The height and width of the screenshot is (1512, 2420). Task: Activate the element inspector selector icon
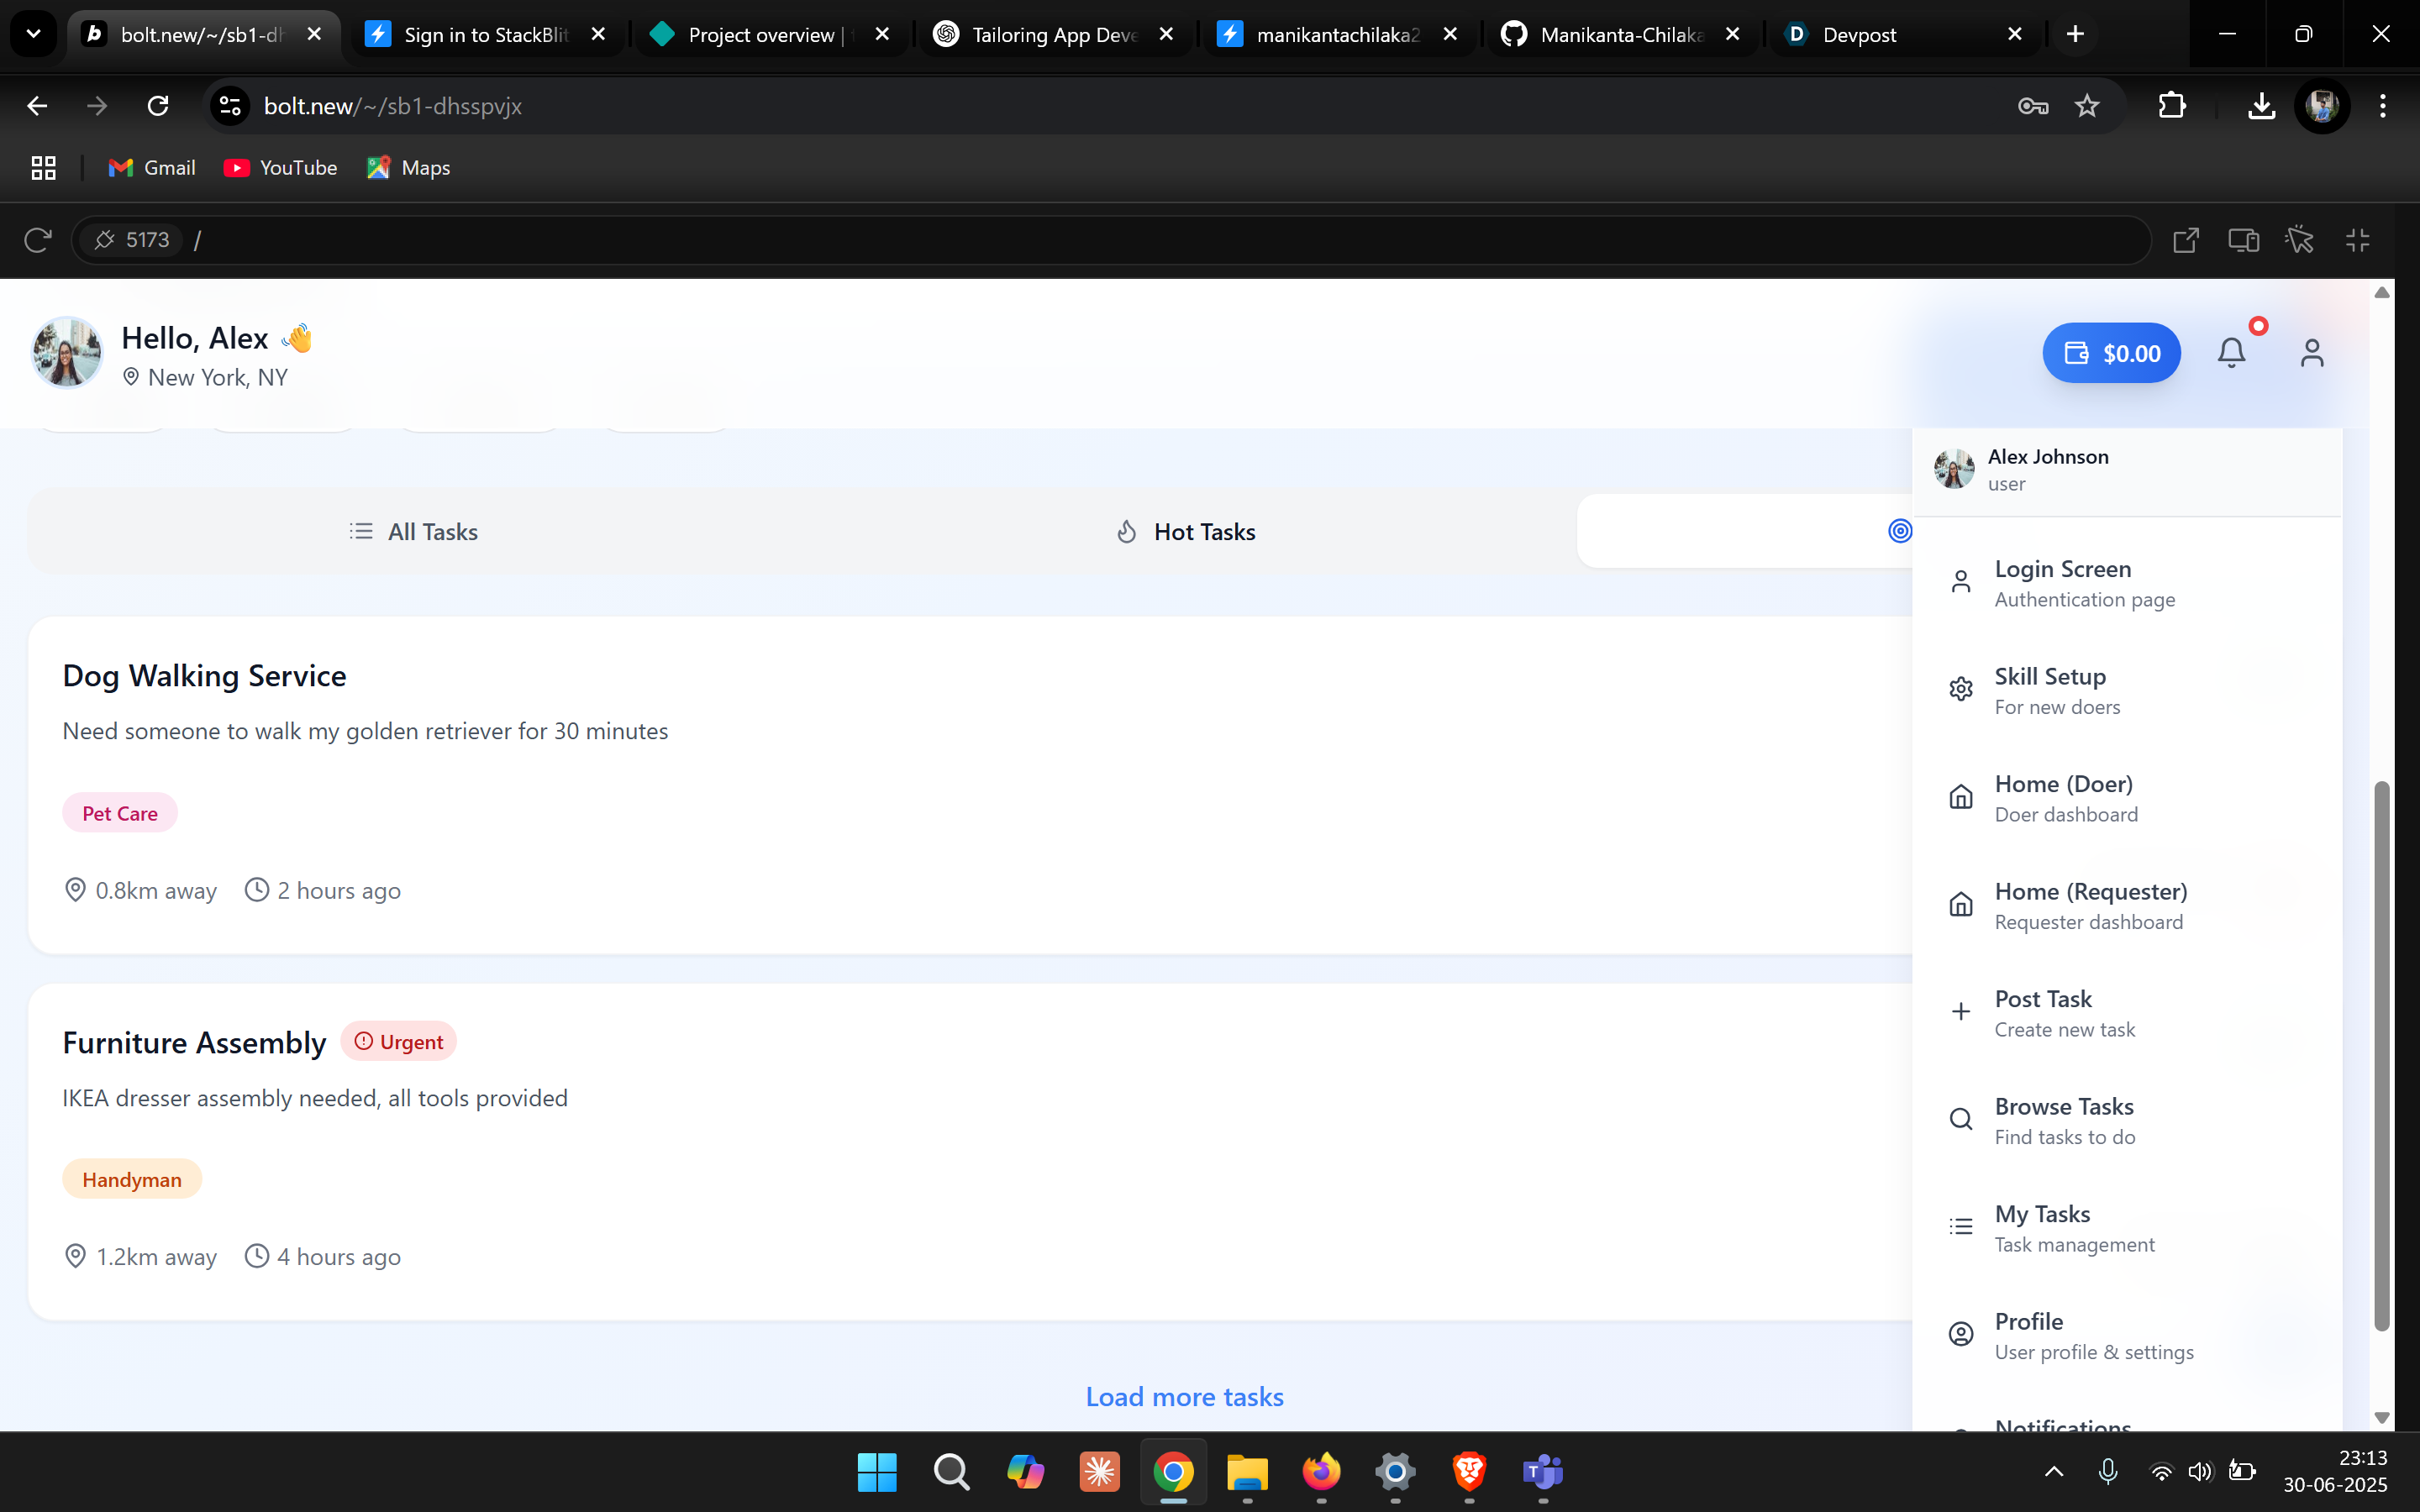2300,240
